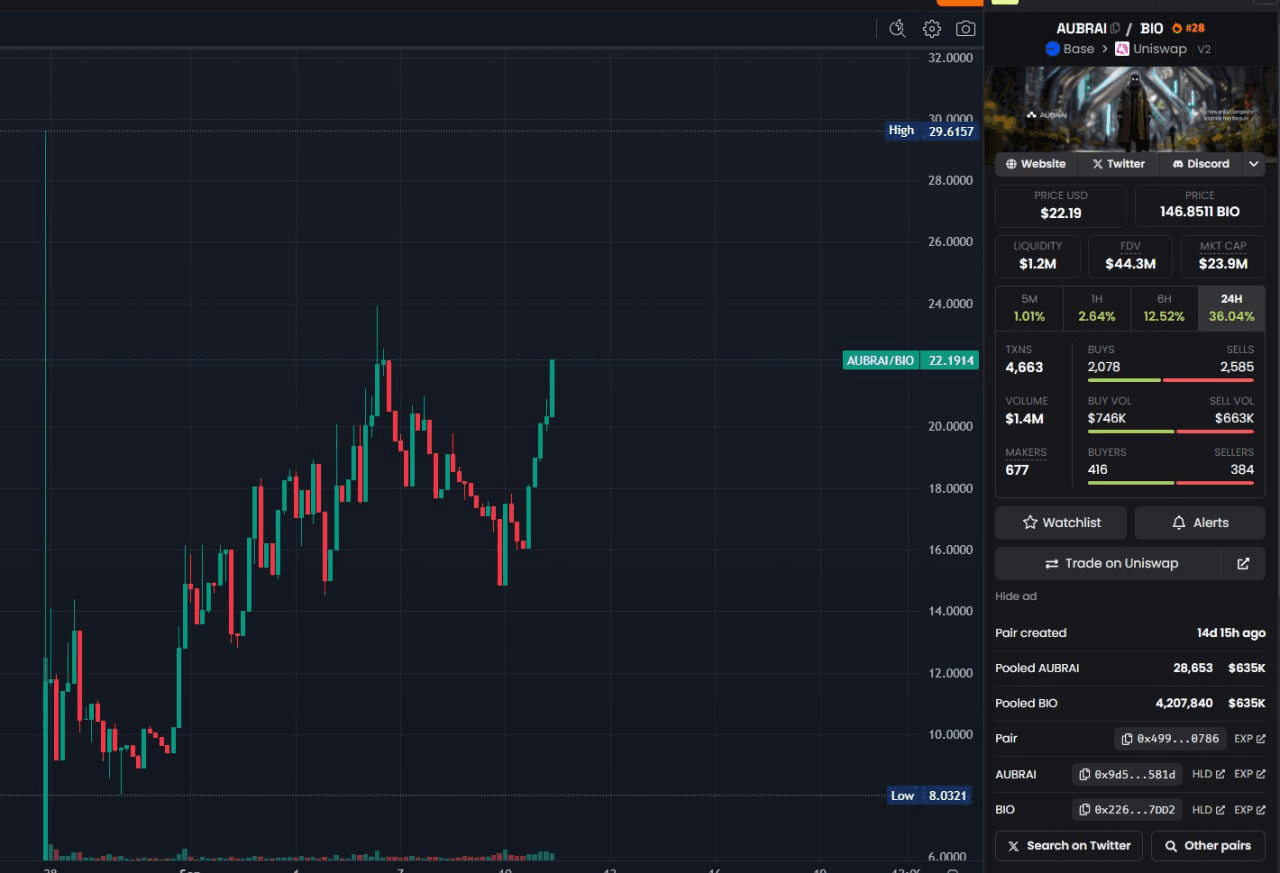Click the PRICE 146.8511 BIO box
This screenshot has height=873, width=1280.
[1200, 205]
